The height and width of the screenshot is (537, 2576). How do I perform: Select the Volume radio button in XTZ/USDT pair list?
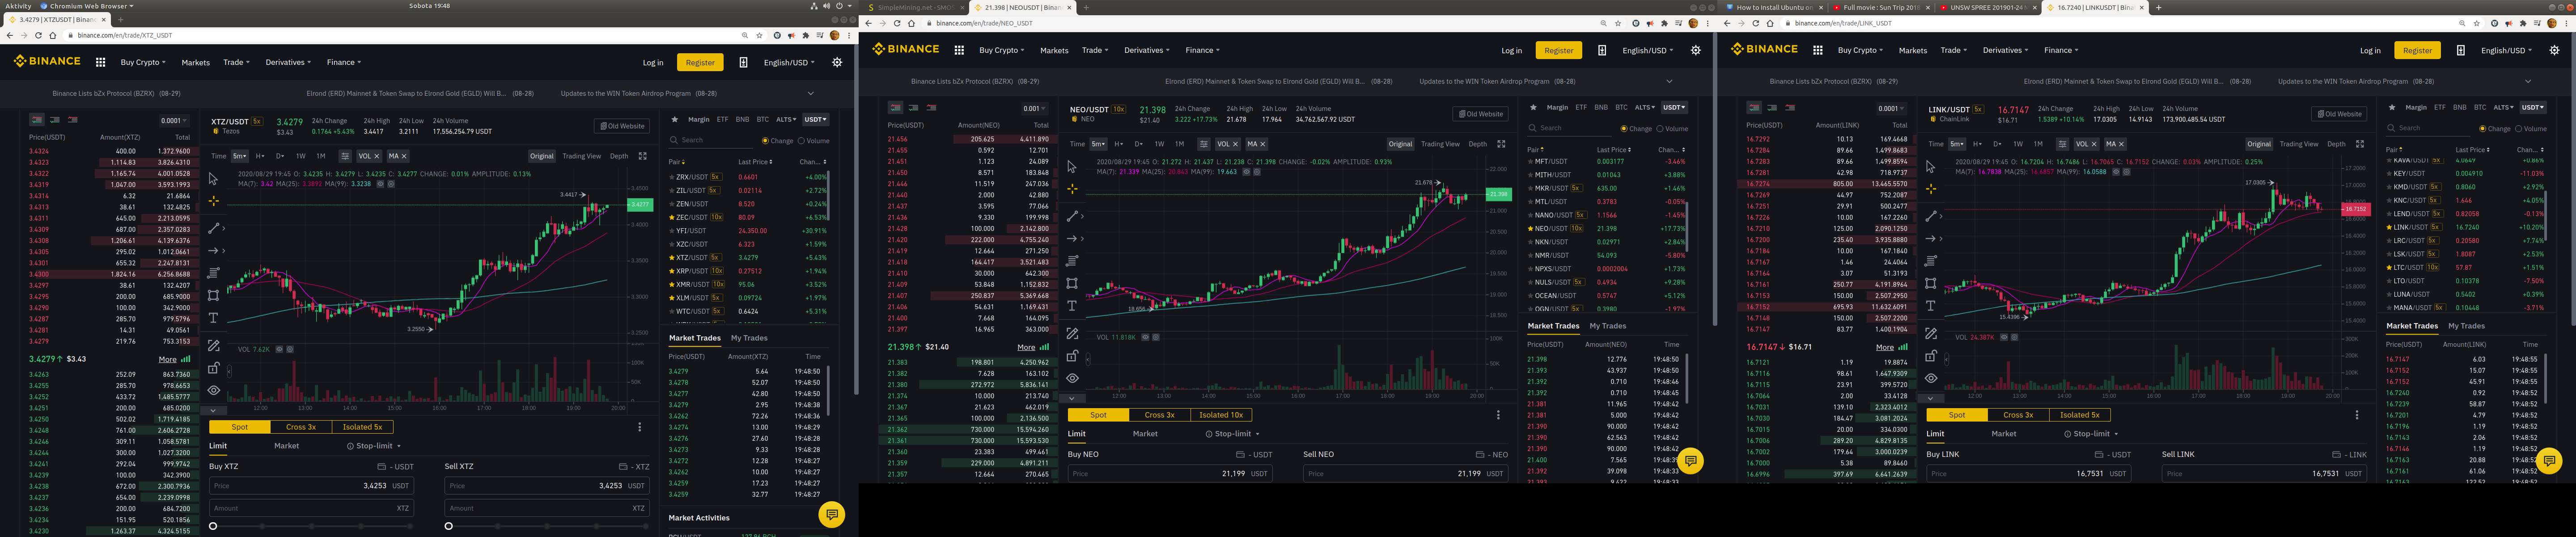[x=802, y=141]
